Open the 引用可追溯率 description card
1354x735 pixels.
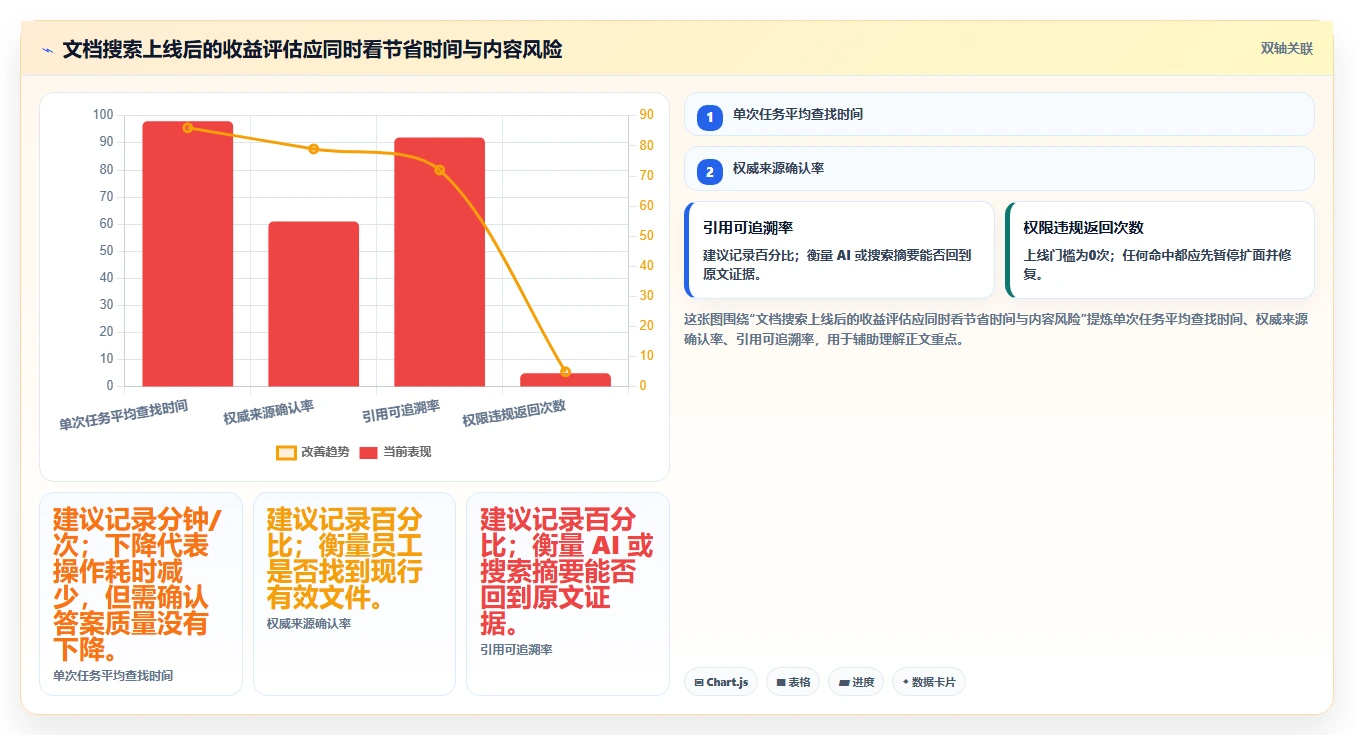tap(839, 250)
